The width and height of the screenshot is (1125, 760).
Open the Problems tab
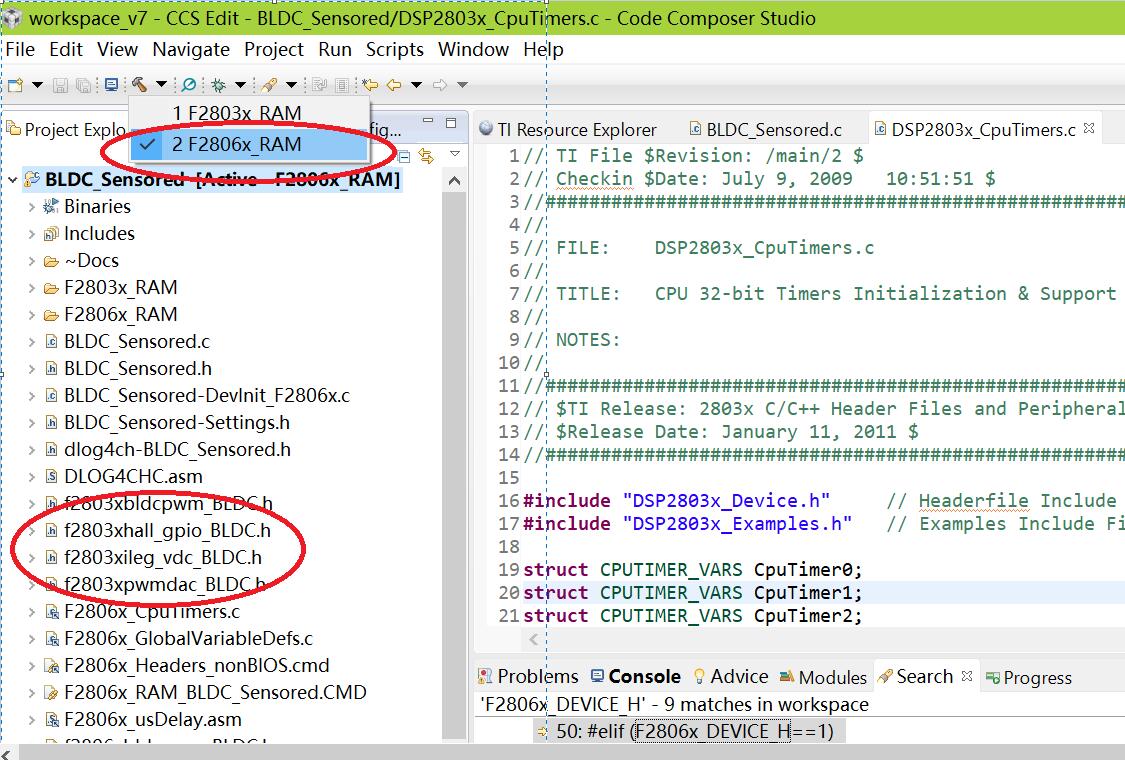[529, 677]
